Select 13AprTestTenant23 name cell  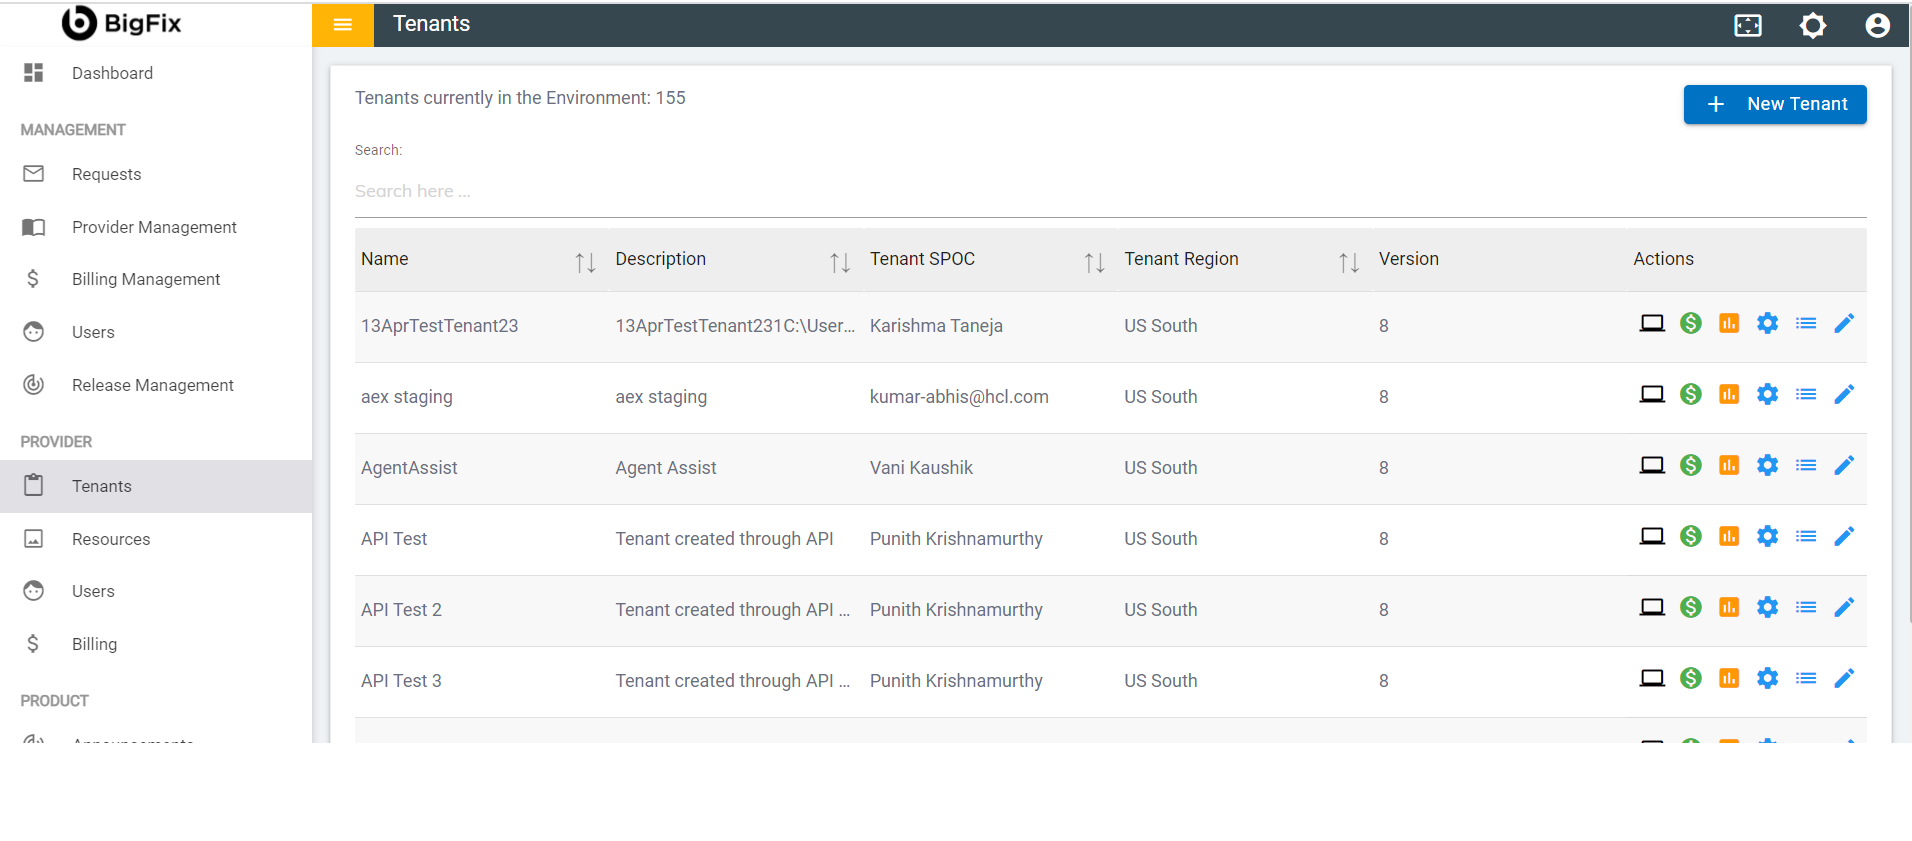coord(439,326)
